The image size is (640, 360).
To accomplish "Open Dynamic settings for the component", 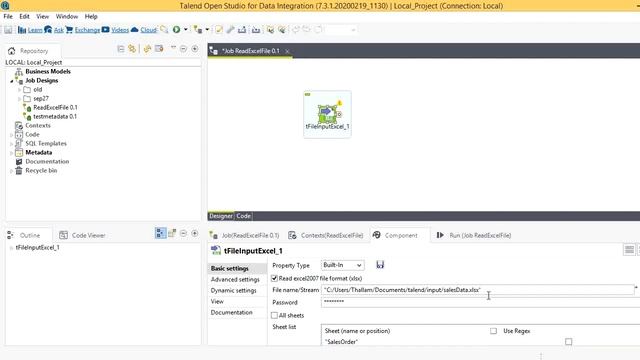I will coord(233,291).
